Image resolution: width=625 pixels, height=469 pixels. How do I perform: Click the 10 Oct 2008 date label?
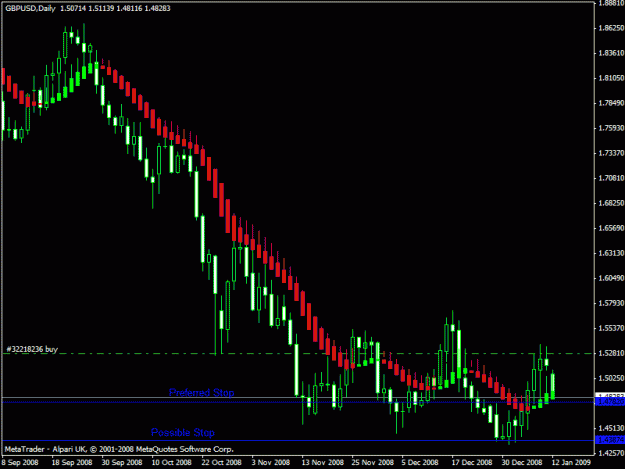pos(172,463)
